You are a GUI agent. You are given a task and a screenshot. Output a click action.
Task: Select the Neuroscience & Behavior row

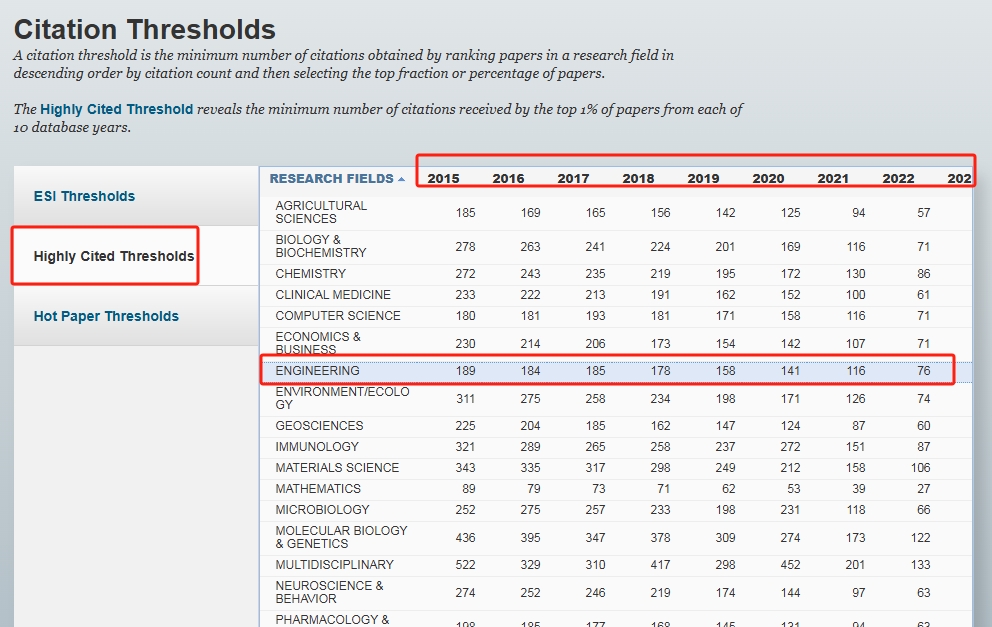pyautogui.click(x=329, y=592)
